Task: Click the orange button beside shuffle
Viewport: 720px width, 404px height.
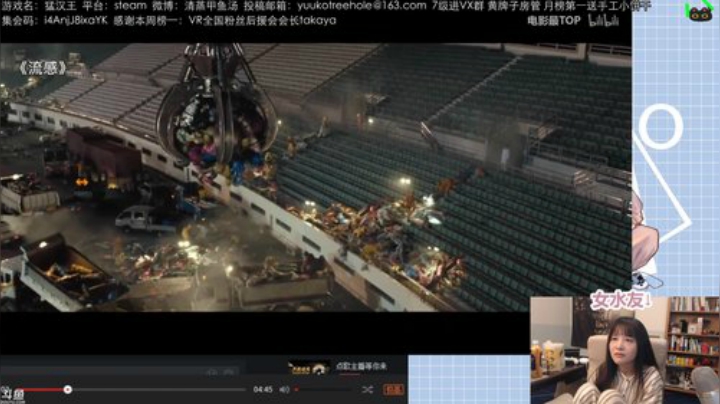Action: [394, 390]
